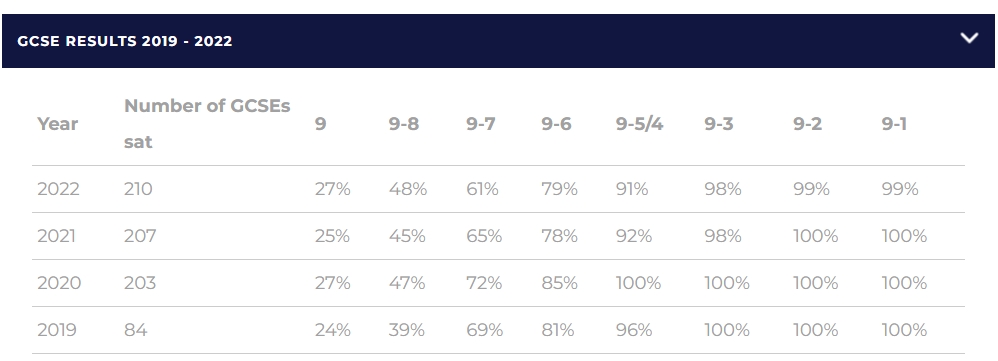
Task: Click the 39% value in 2019 row
Action: pyautogui.click(x=407, y=330)
